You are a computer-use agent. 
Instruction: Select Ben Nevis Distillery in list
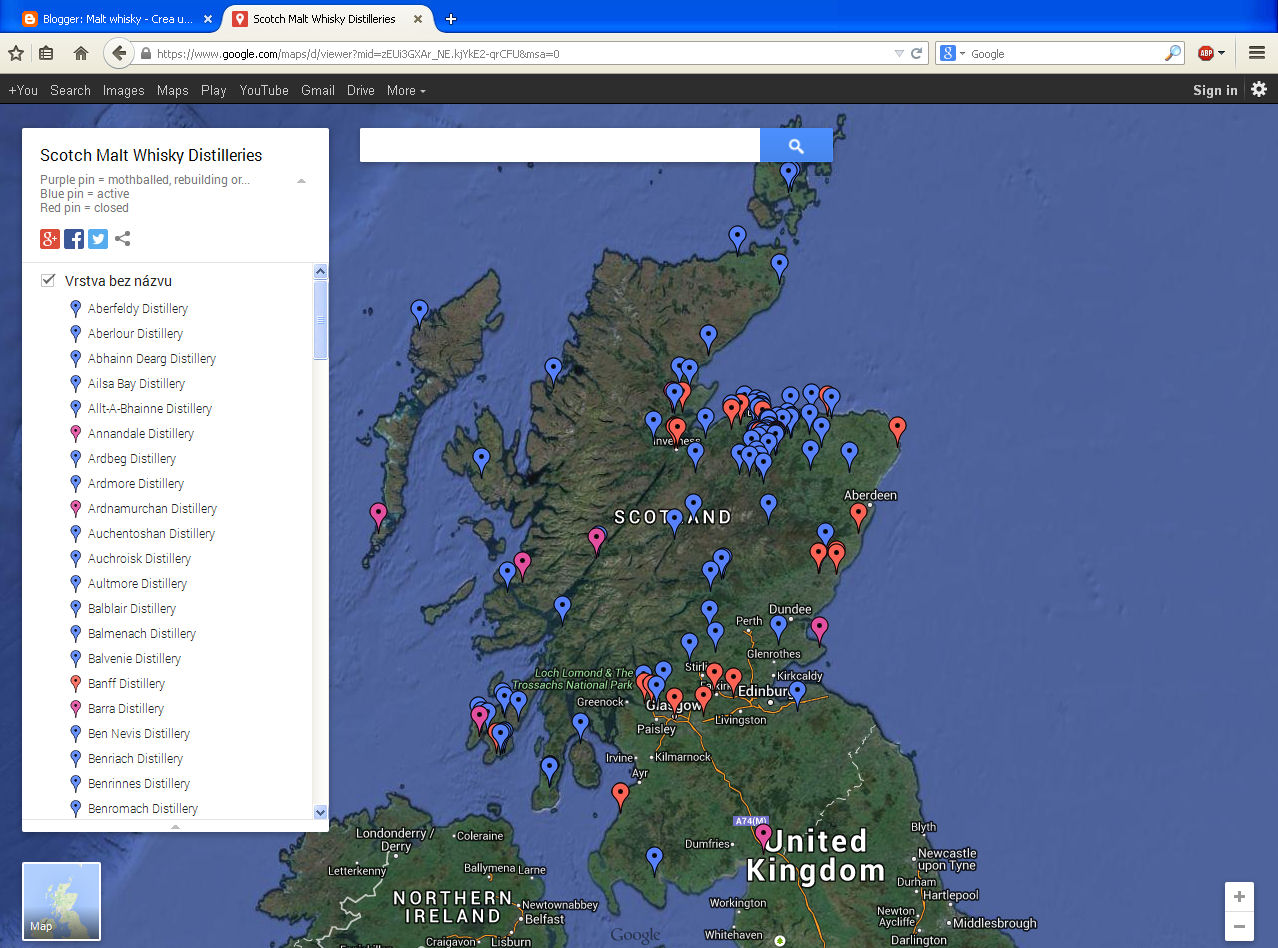(139, 734)
